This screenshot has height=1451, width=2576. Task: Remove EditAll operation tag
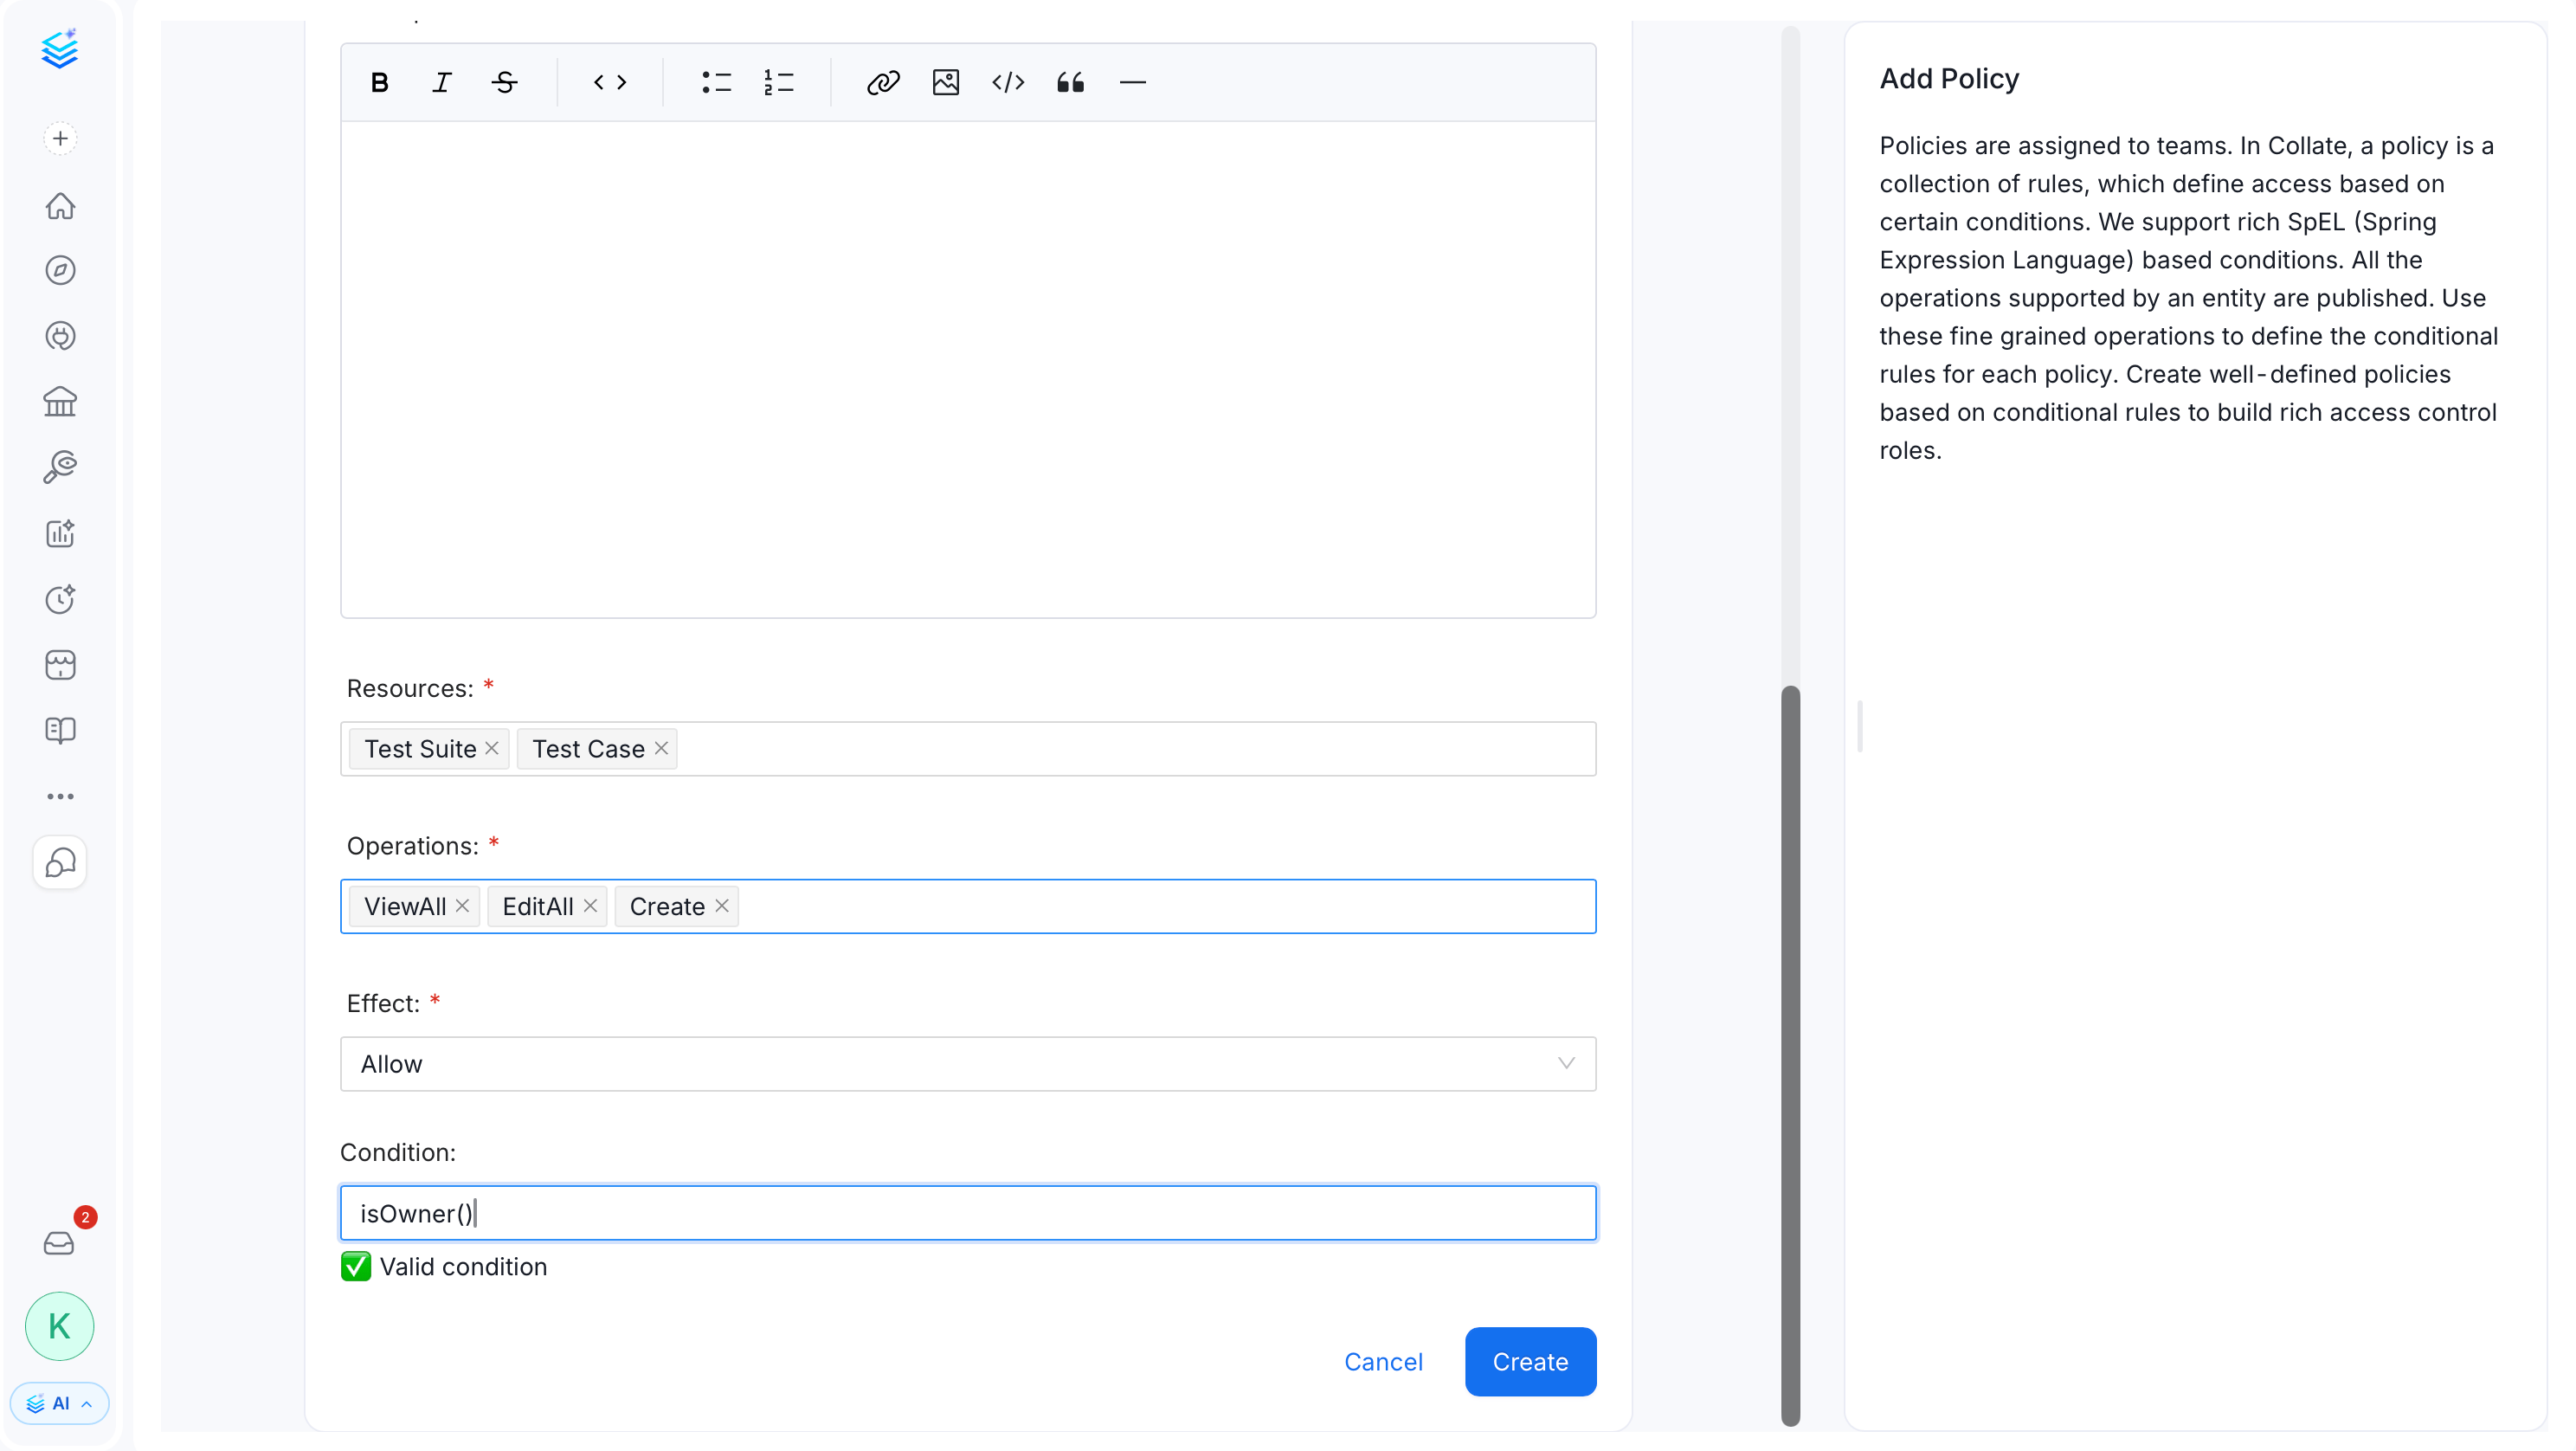tap(590, 907)
